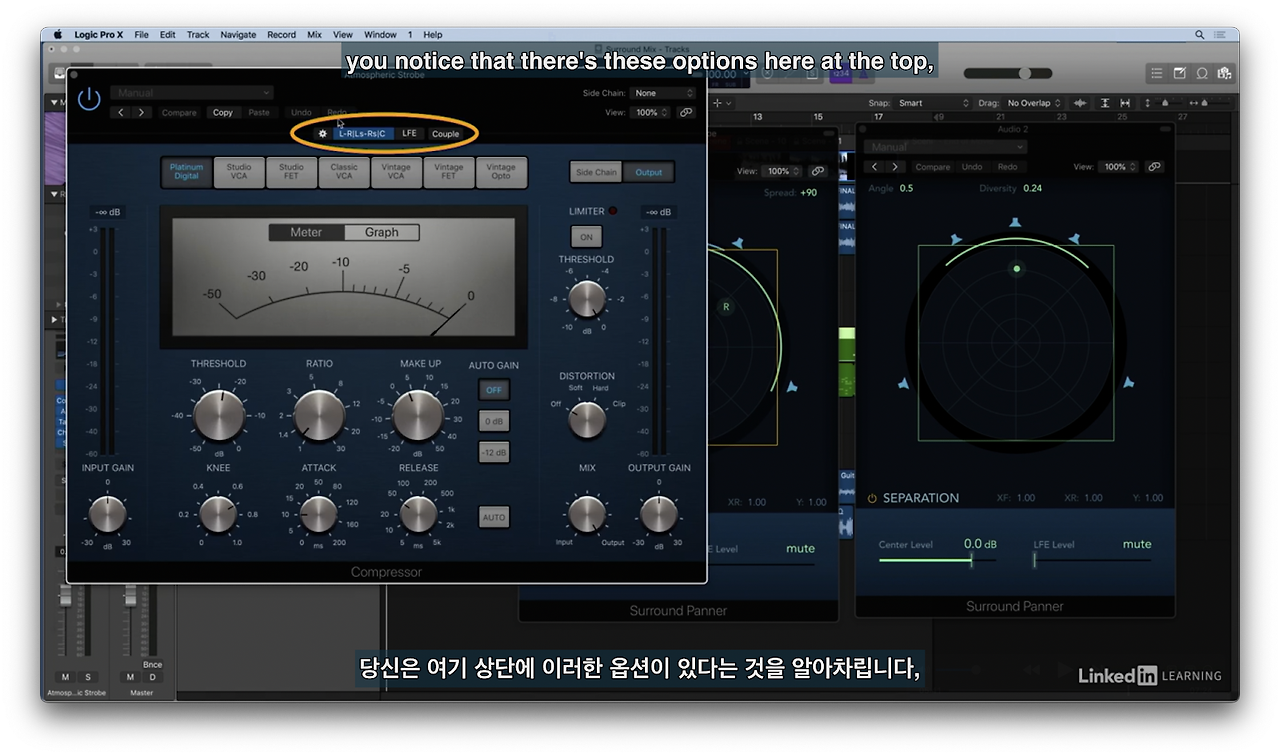This screenshot has height=756, width=1280.
Task: Open the Manual preset dropdown in Audio 2 panner
Action: pos(946,148)
